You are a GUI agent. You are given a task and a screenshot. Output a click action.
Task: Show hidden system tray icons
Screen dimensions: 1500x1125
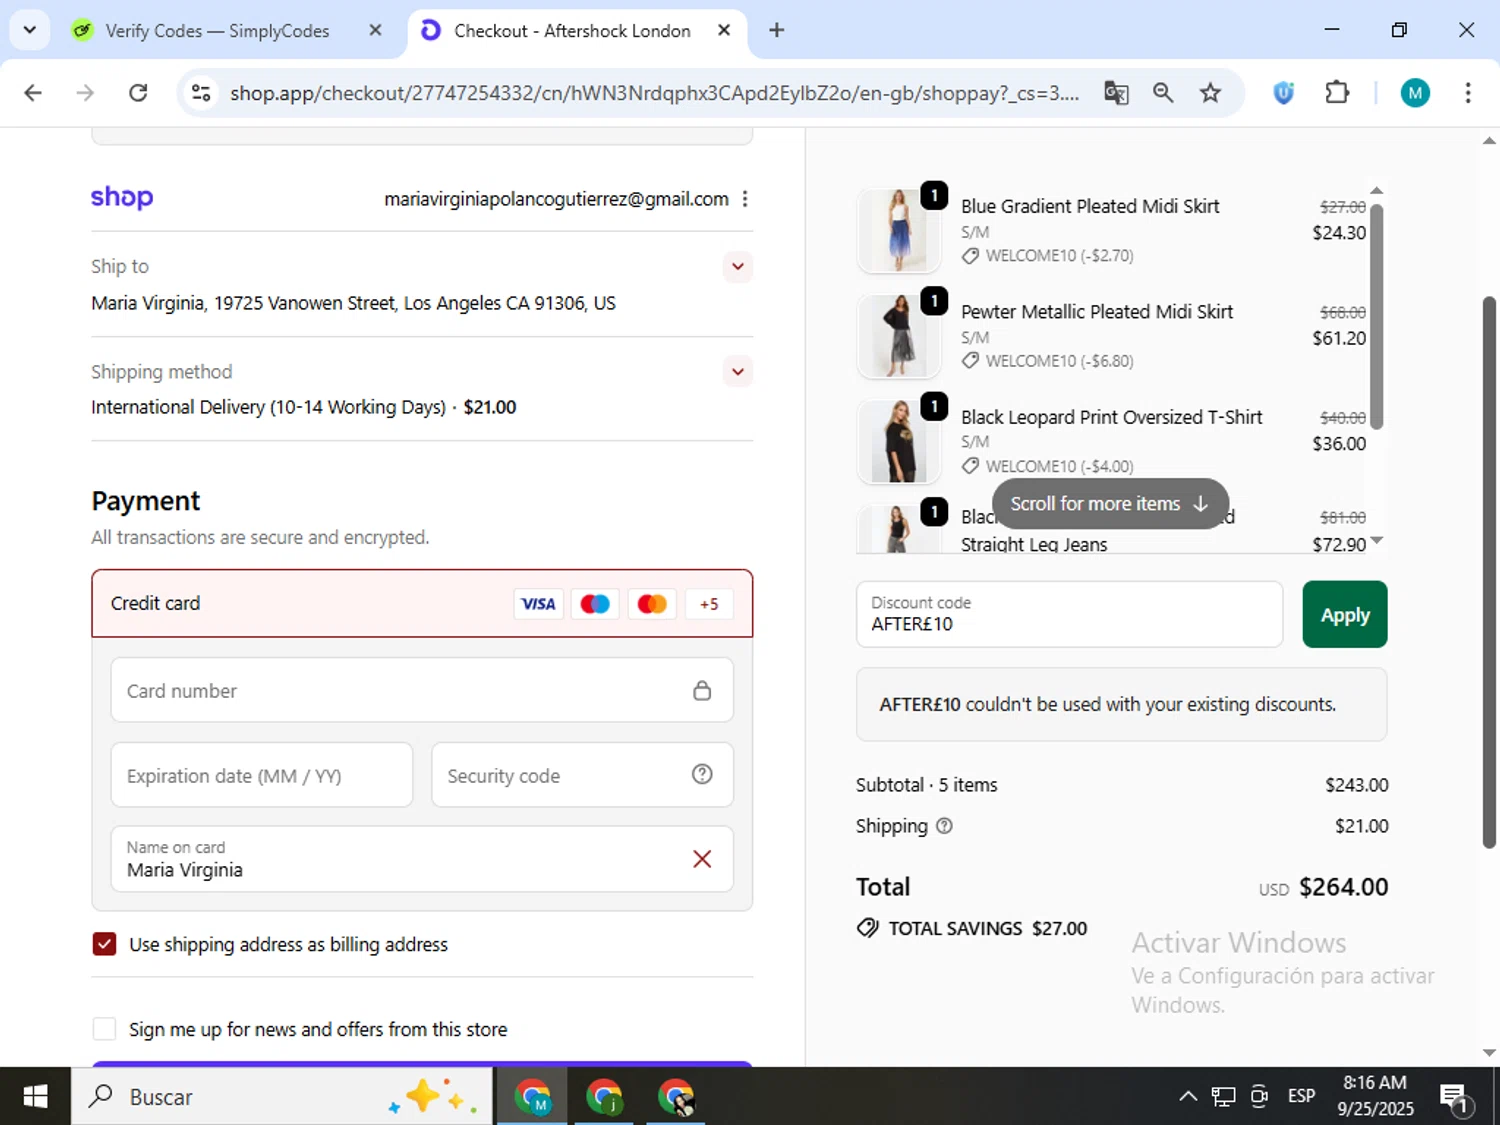1188,1096
